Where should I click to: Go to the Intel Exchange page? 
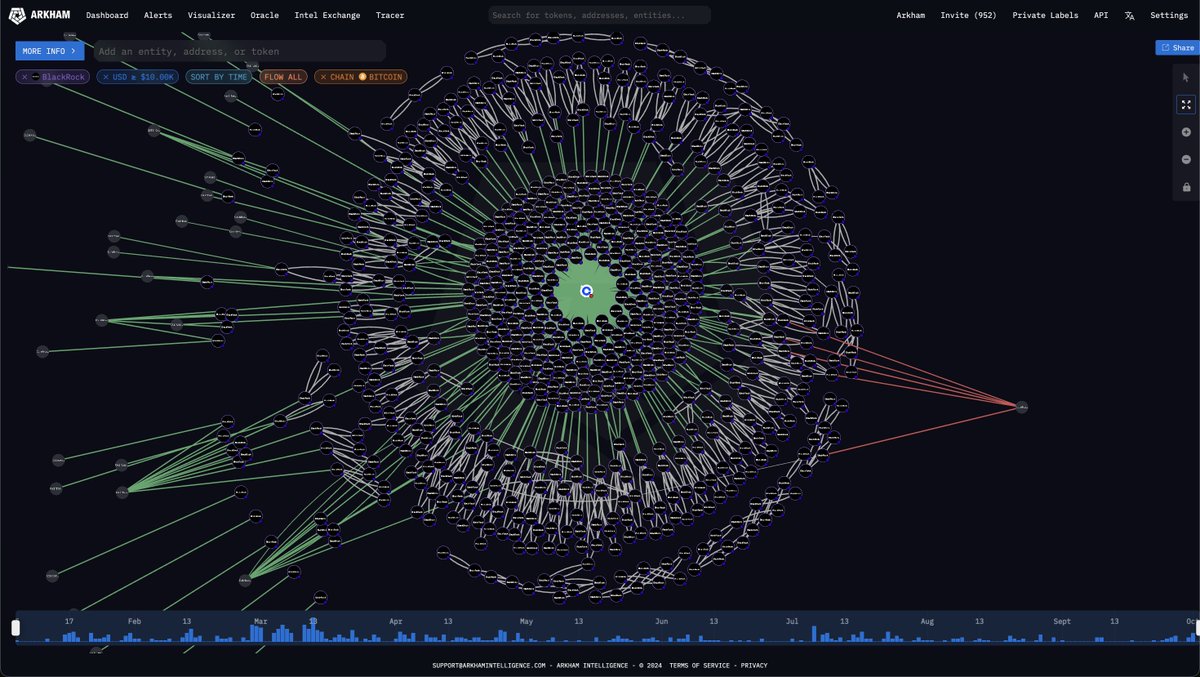328,15
